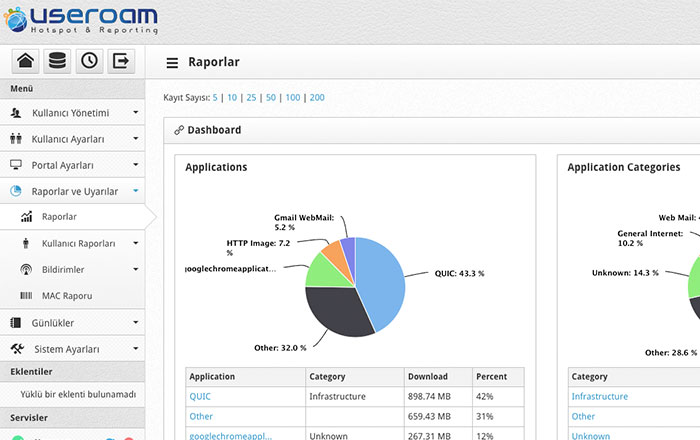Open the QUIC application link in the table
The height and width of the screenshot is (440, 700).
coord(200,396)
